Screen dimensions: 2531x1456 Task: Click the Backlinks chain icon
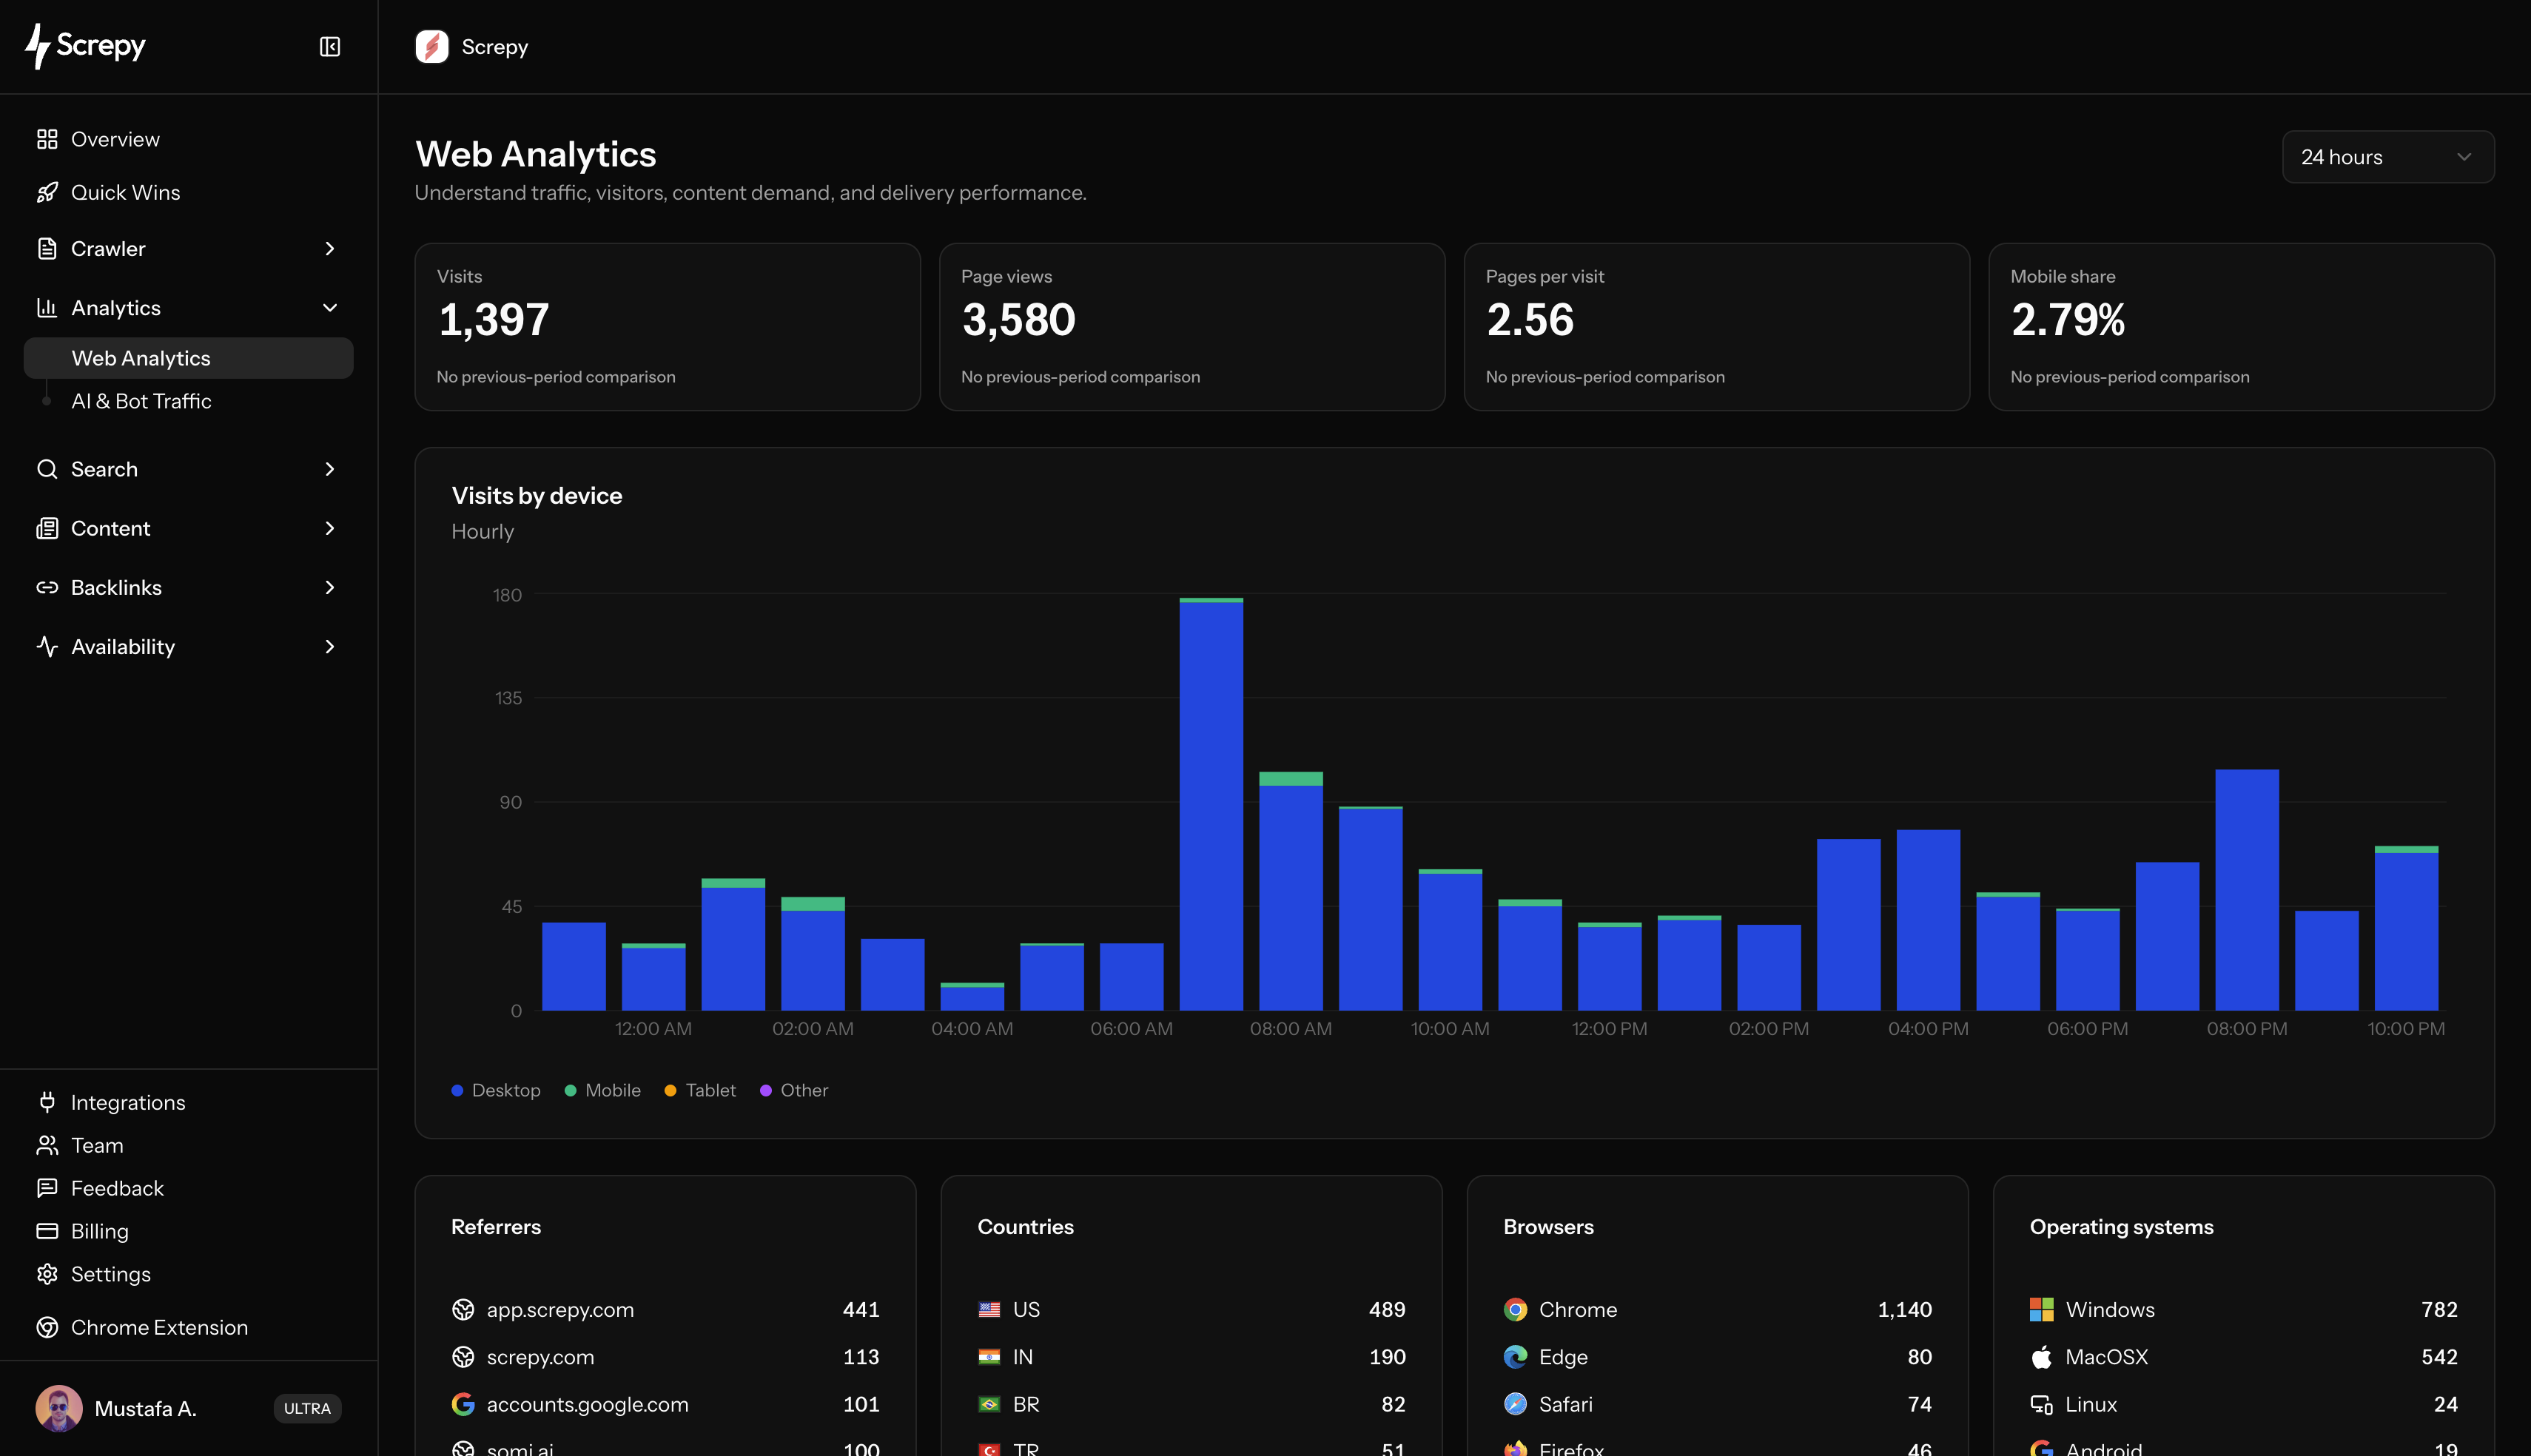[x=47, y=587]
